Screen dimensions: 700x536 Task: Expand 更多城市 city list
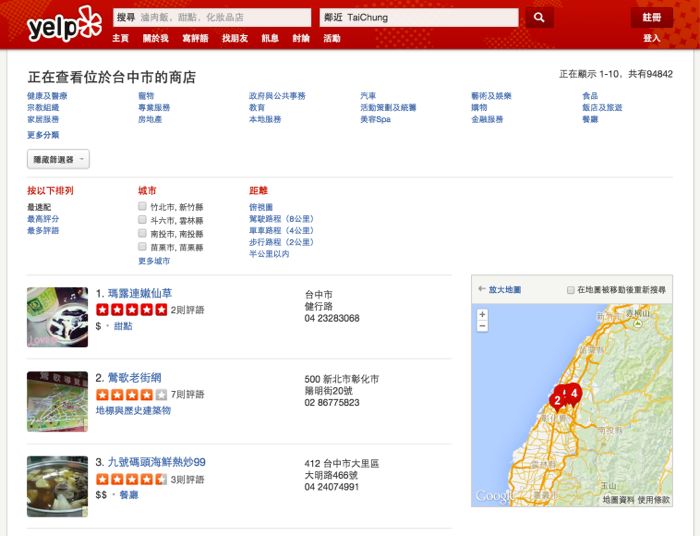click(154, 261)
